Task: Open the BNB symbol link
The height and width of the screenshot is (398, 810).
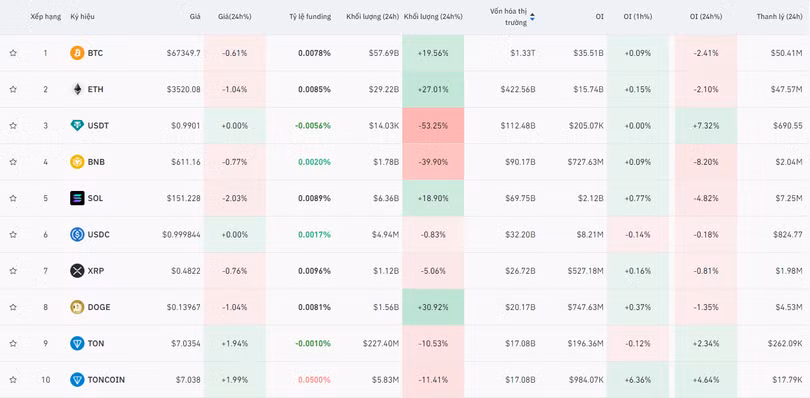Action: 96,162
